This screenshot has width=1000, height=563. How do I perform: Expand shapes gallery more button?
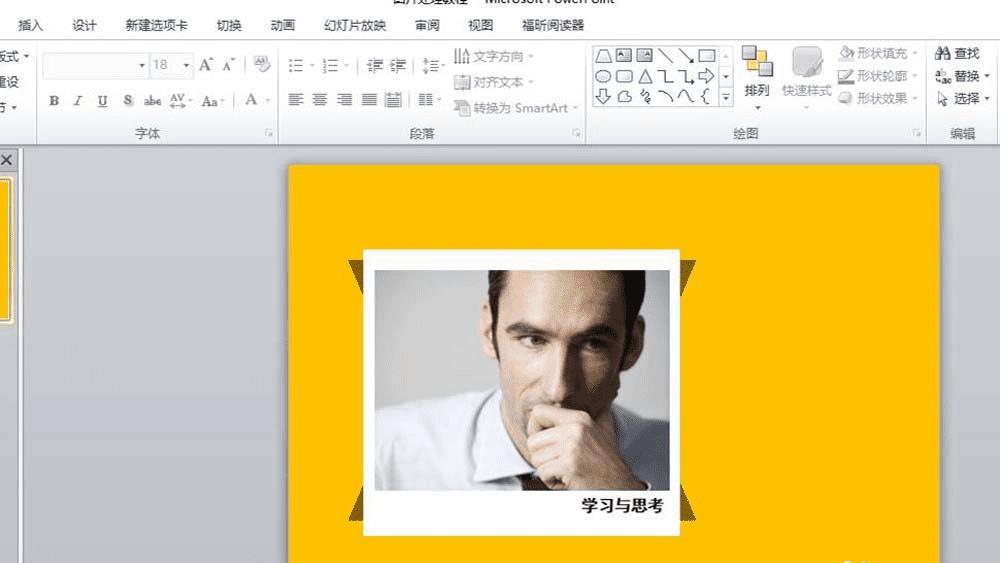[x=726, y=98]
